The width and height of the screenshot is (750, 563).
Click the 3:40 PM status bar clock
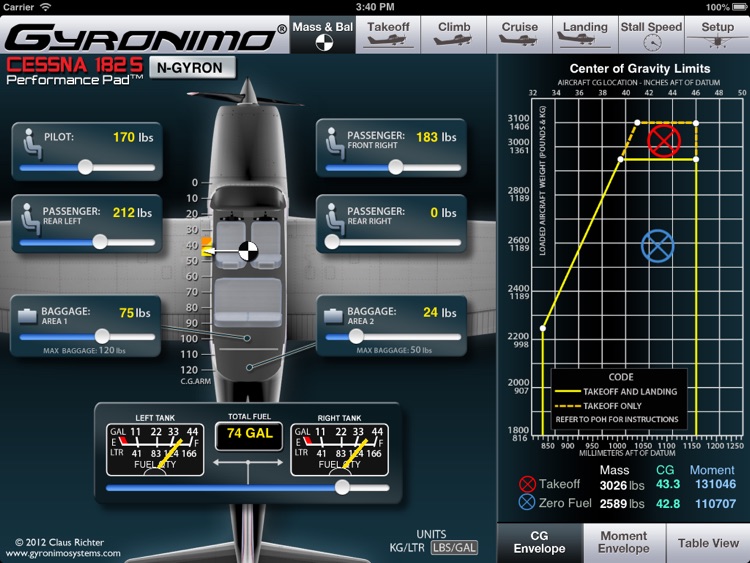tap(375, 7)
